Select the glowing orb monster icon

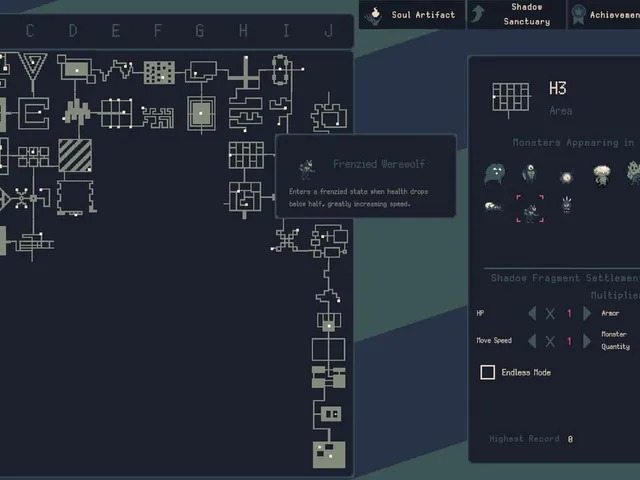click(566, 177)
